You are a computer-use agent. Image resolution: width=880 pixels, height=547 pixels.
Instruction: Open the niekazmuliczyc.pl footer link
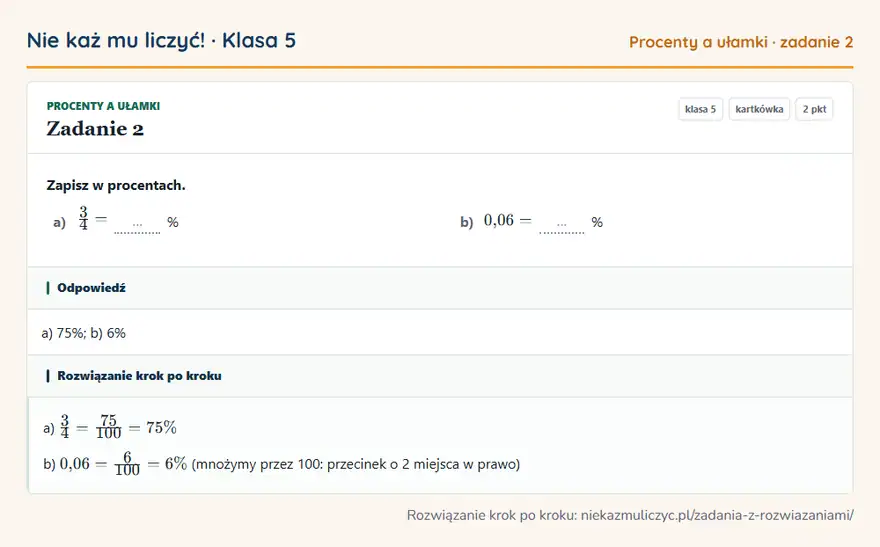pos(717,515)
